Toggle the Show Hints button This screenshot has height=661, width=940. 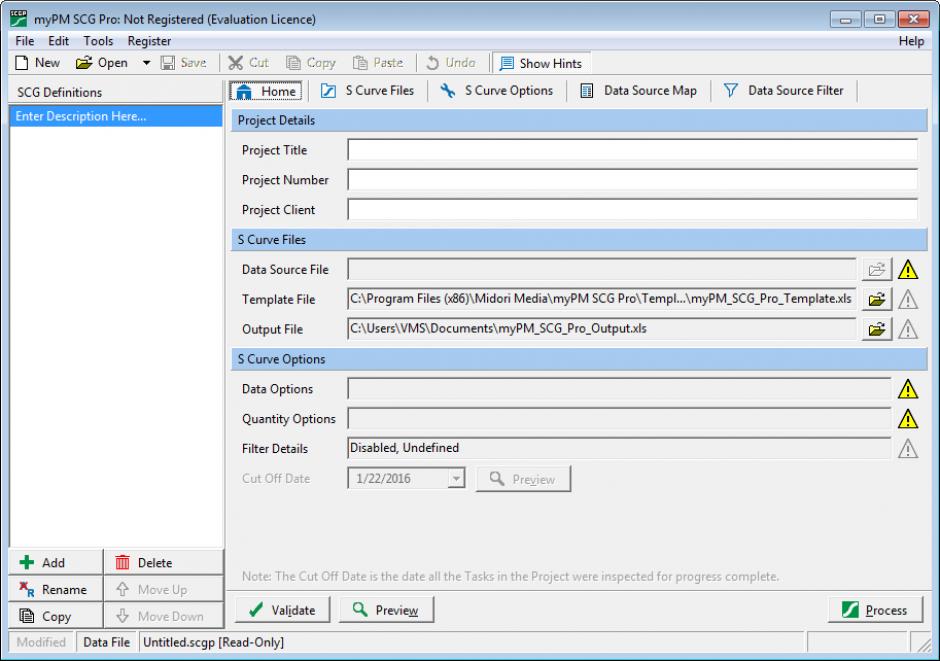[541, 63]
